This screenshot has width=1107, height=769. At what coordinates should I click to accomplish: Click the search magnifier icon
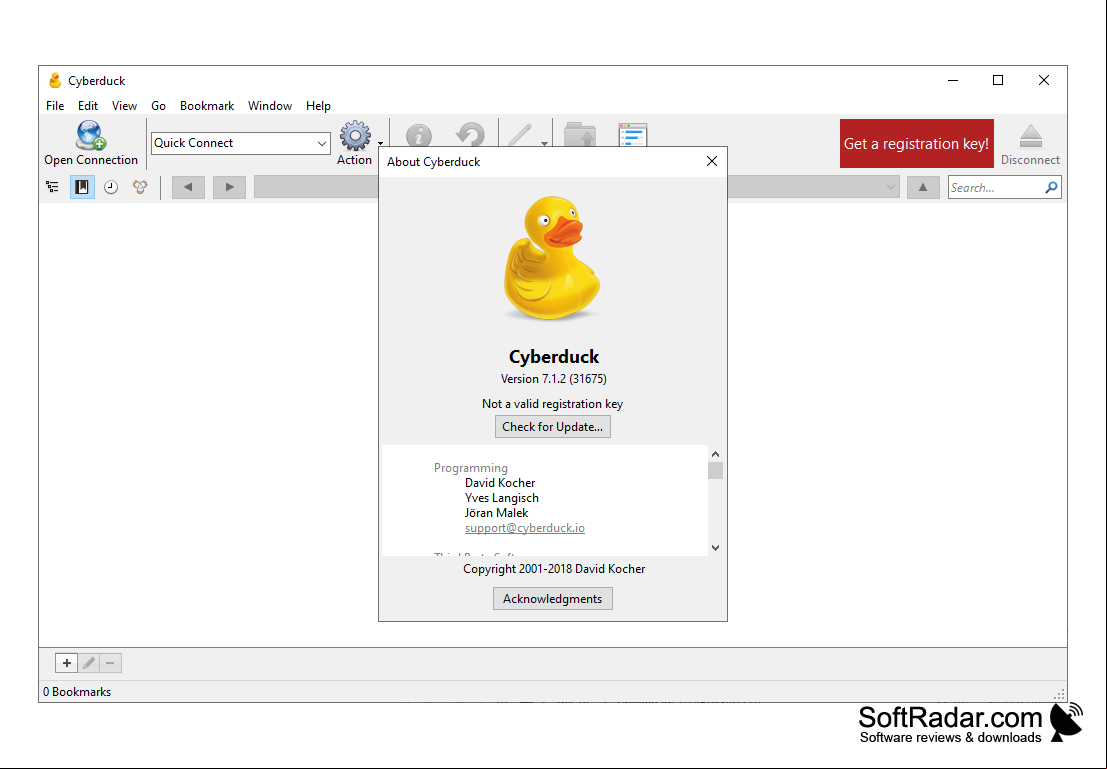[x=1051, y=187]
